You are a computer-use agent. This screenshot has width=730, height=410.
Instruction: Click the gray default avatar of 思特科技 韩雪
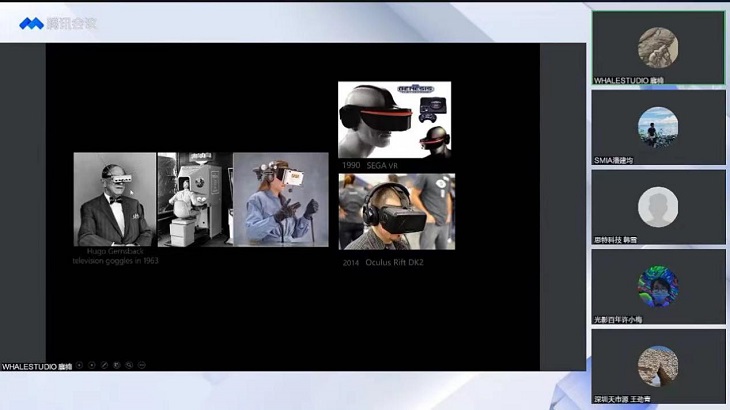pos(657,206)
